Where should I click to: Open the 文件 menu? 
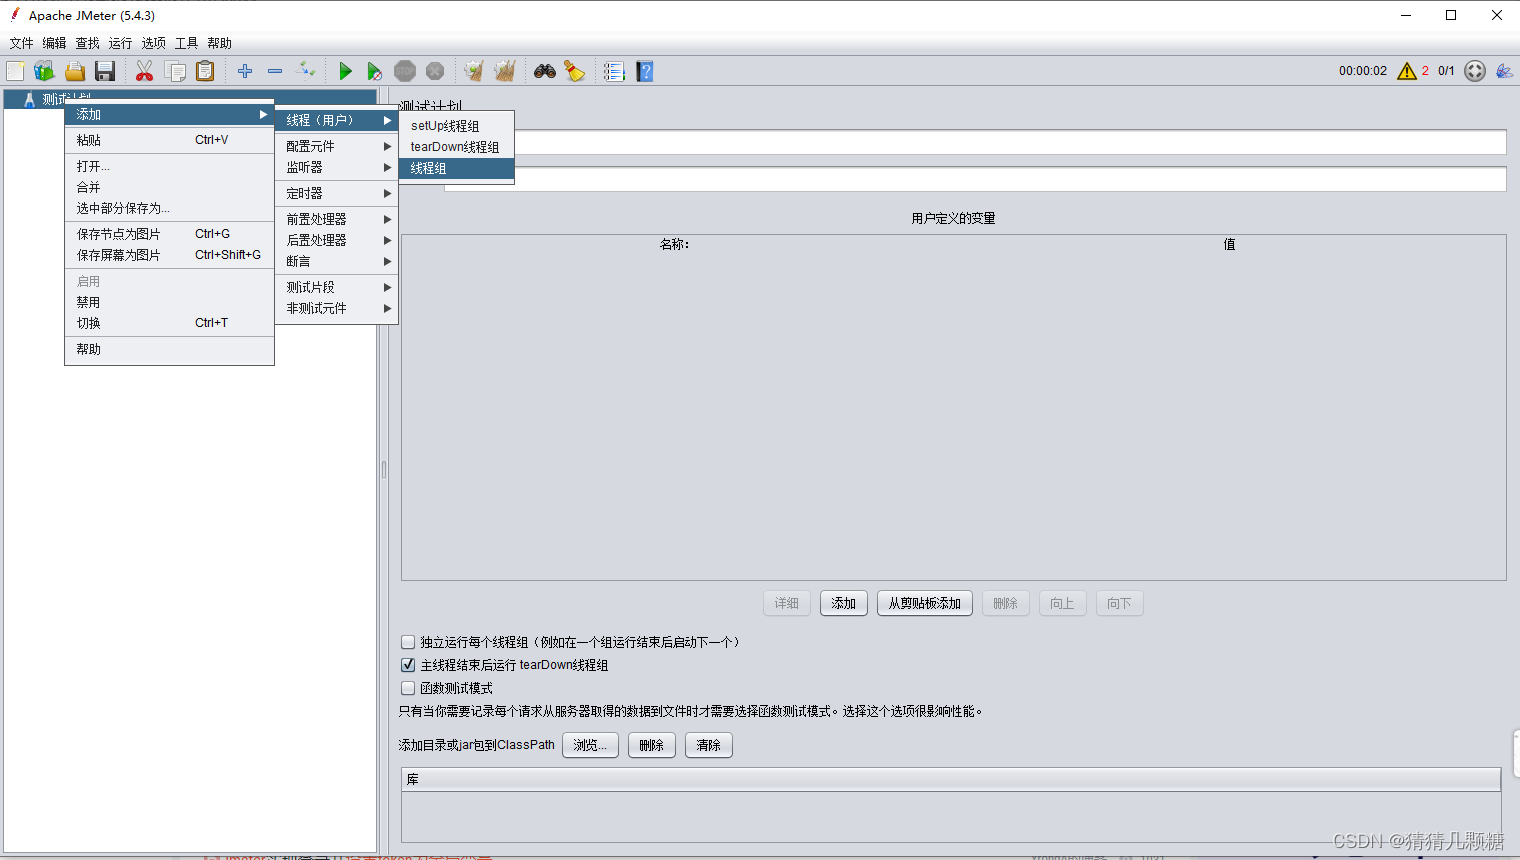[21, 43]
